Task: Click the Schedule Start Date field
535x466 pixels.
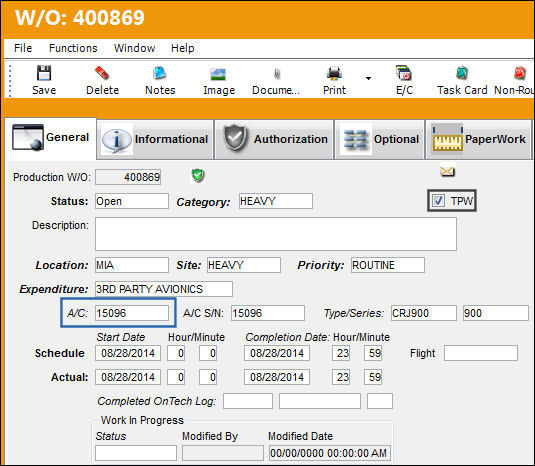Action: (x=128, y=353)
